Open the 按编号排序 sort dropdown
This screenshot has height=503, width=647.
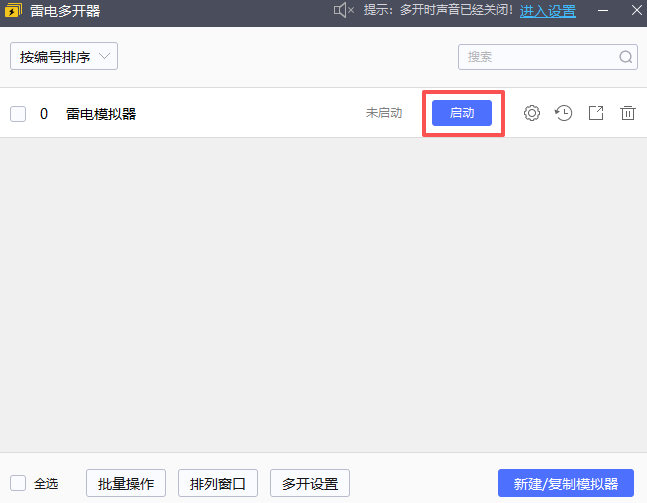click(x=64, y=56)
